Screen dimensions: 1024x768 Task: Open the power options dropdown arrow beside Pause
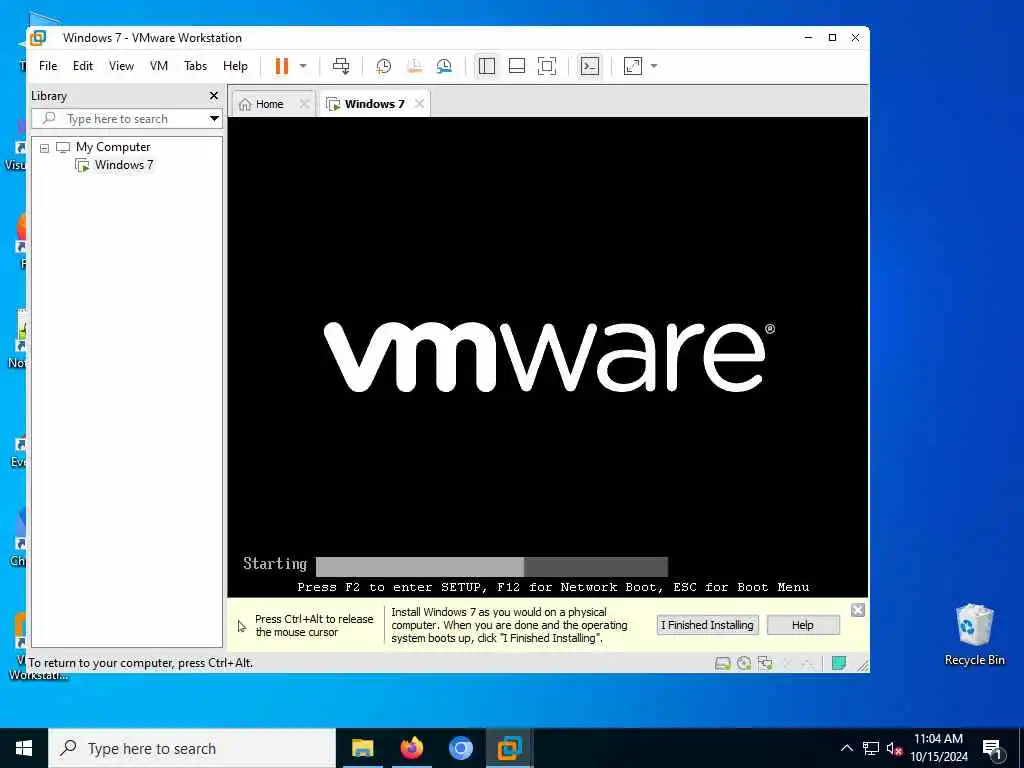(x=303, y=66)
